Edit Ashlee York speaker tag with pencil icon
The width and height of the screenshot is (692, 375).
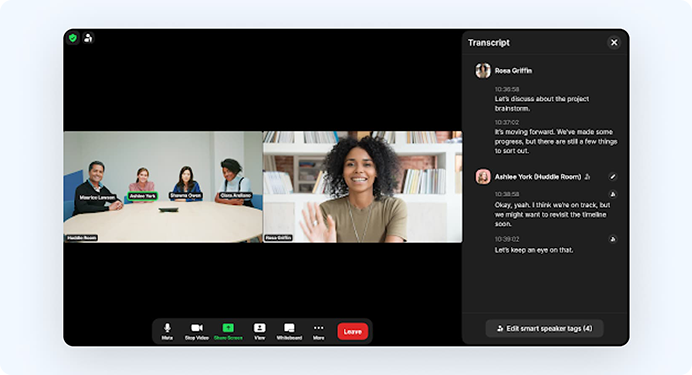coord(613,176)
